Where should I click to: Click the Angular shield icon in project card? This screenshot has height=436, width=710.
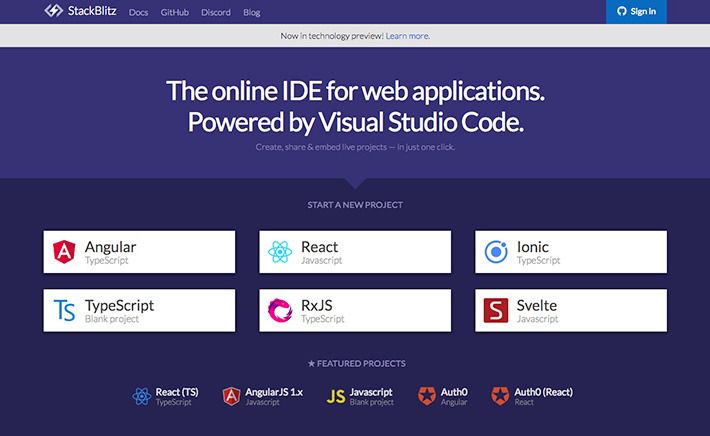64,252
